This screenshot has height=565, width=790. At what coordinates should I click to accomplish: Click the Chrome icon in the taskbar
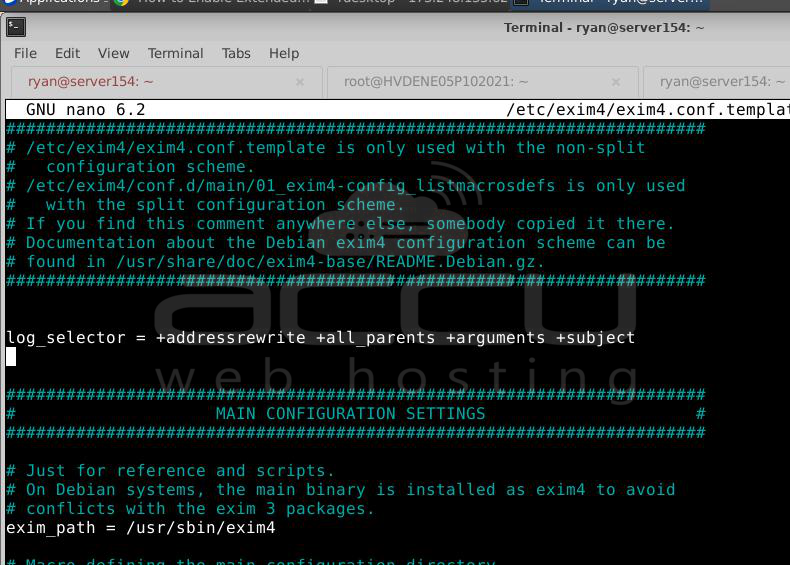point(121,3)
